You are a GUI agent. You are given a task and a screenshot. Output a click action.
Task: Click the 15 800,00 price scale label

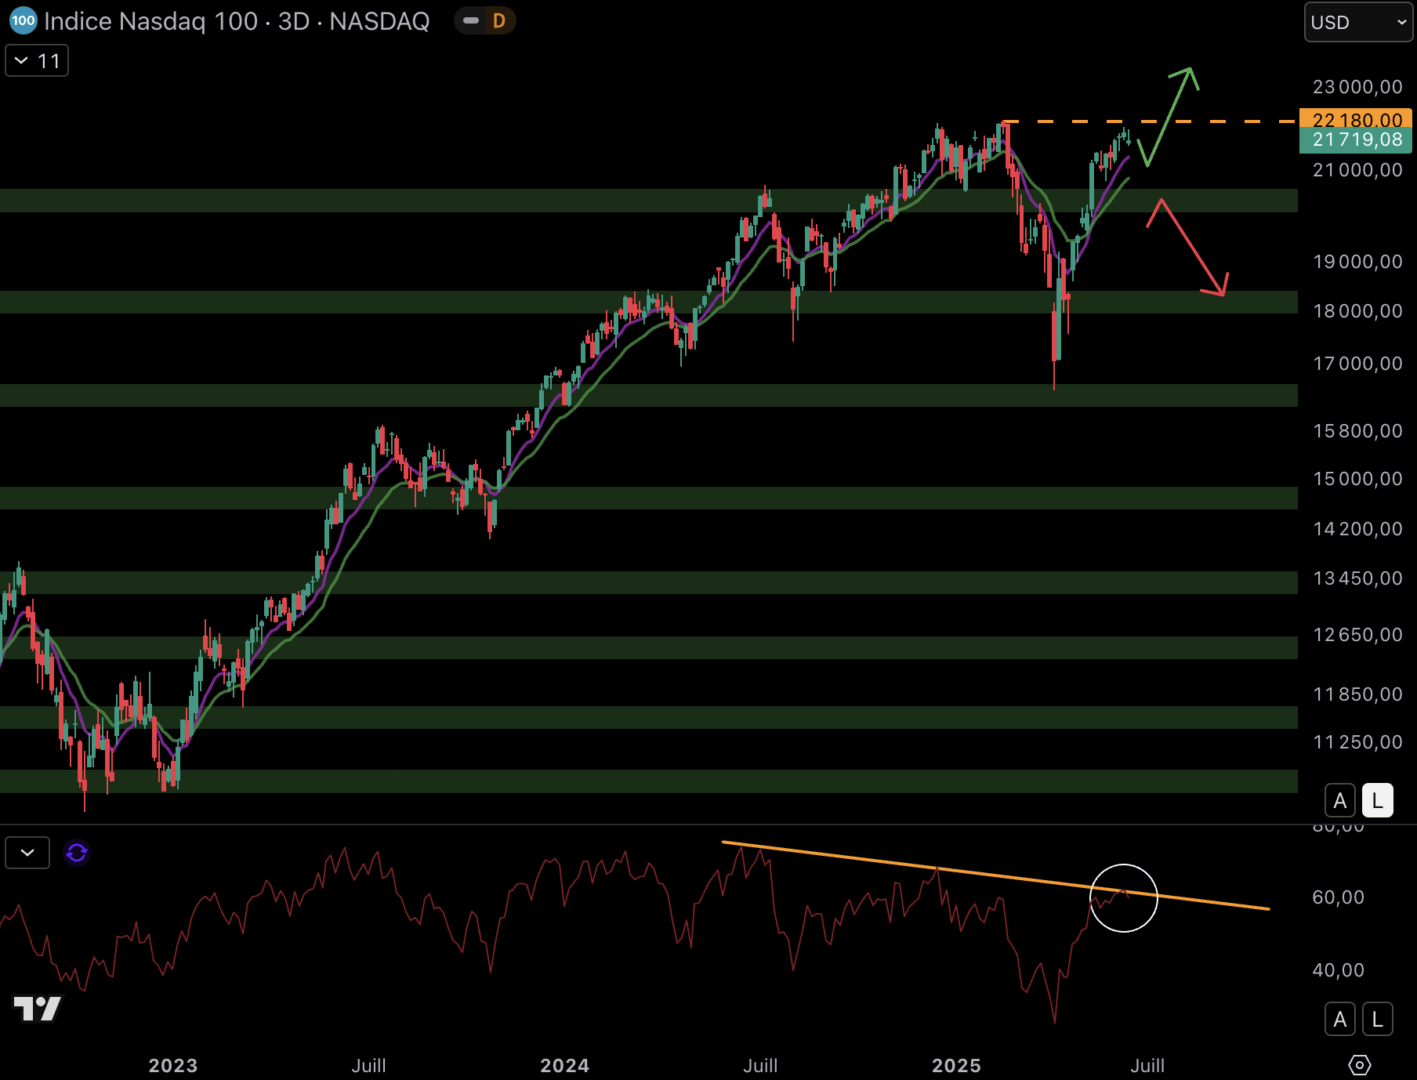tap(1357, 431)
